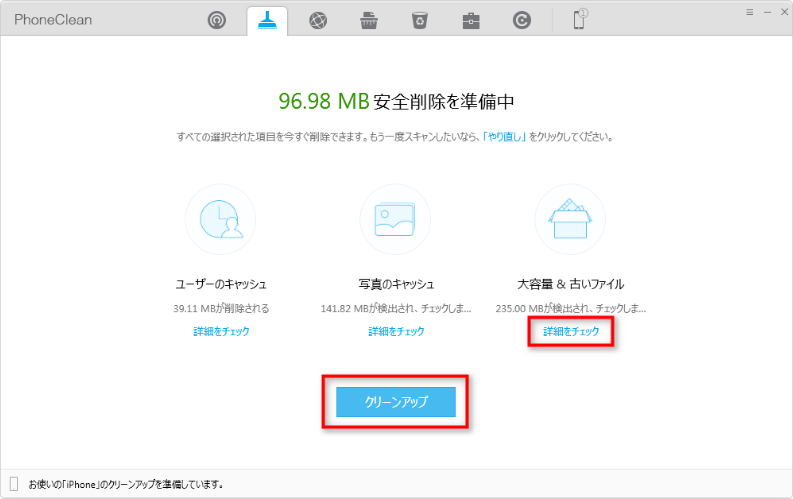Screen dimensions: 793x499
Task: Click the 「やり直し」 rescan link
Action: 504,137
